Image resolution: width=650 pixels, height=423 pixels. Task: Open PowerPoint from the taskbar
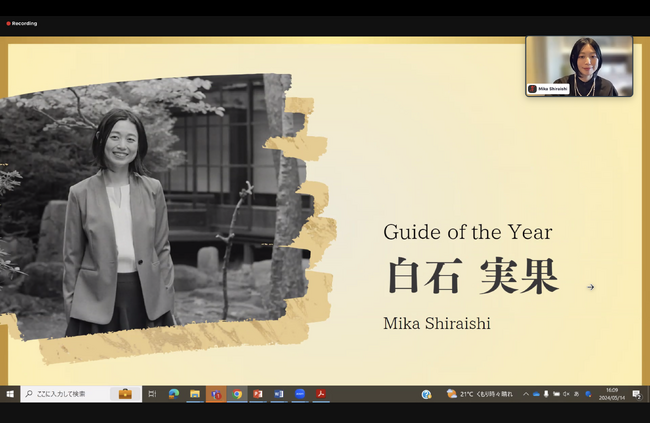[x=257, y=394]
